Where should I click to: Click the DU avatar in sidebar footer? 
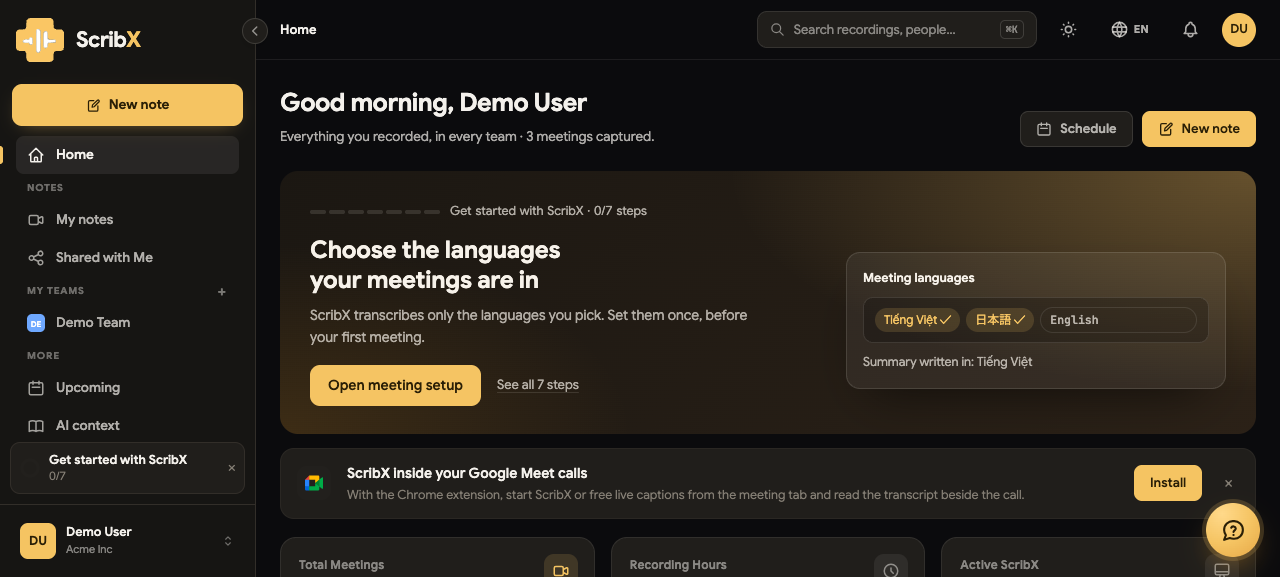coord(38,541)
